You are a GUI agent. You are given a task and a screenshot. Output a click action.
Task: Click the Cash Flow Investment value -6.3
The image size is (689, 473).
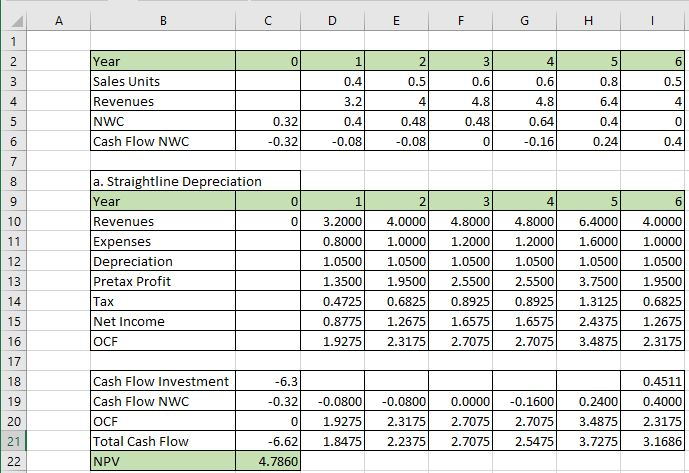click(x=267, y=381)
